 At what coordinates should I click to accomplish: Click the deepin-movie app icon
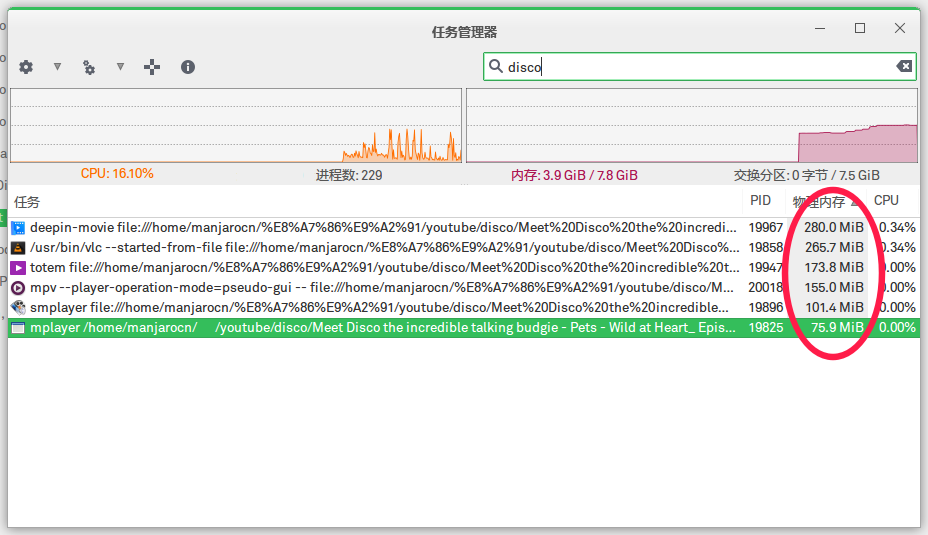coord(18,228)
